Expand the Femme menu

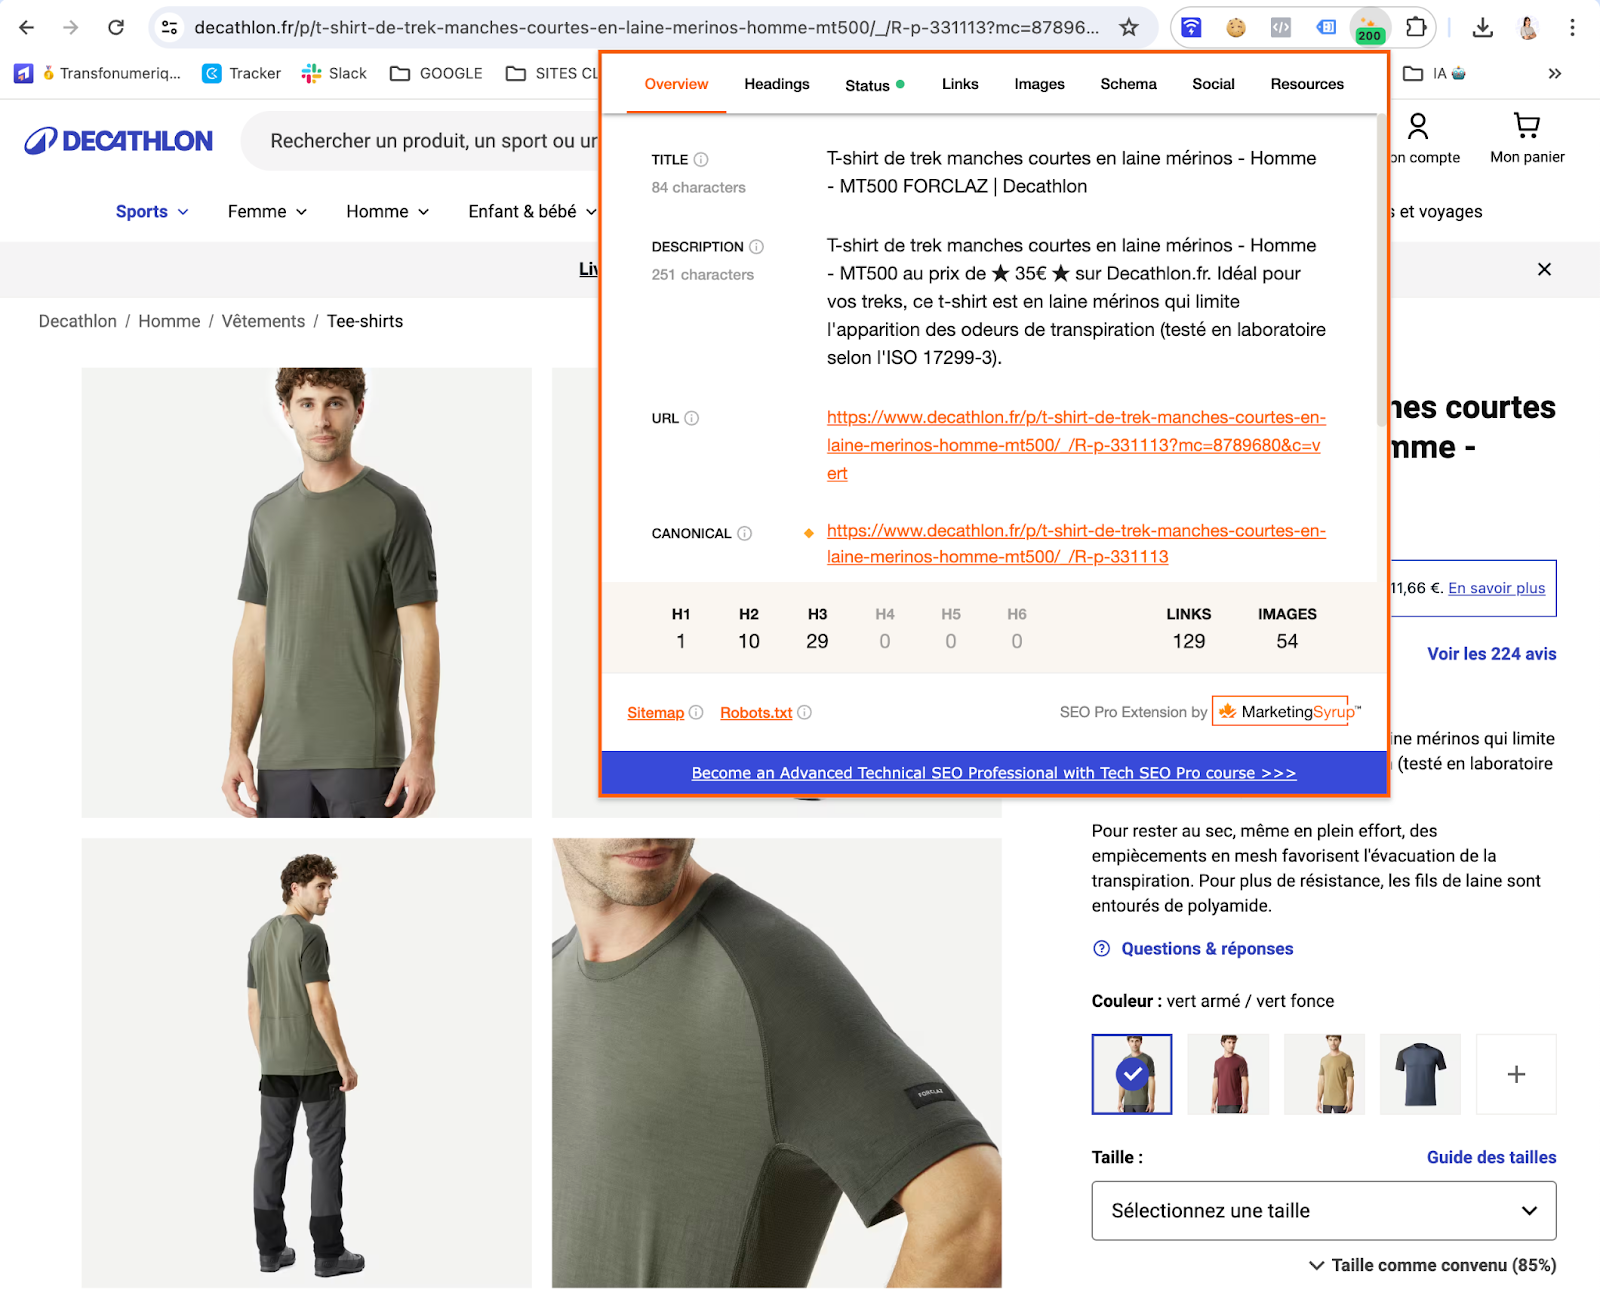[267, 211]
